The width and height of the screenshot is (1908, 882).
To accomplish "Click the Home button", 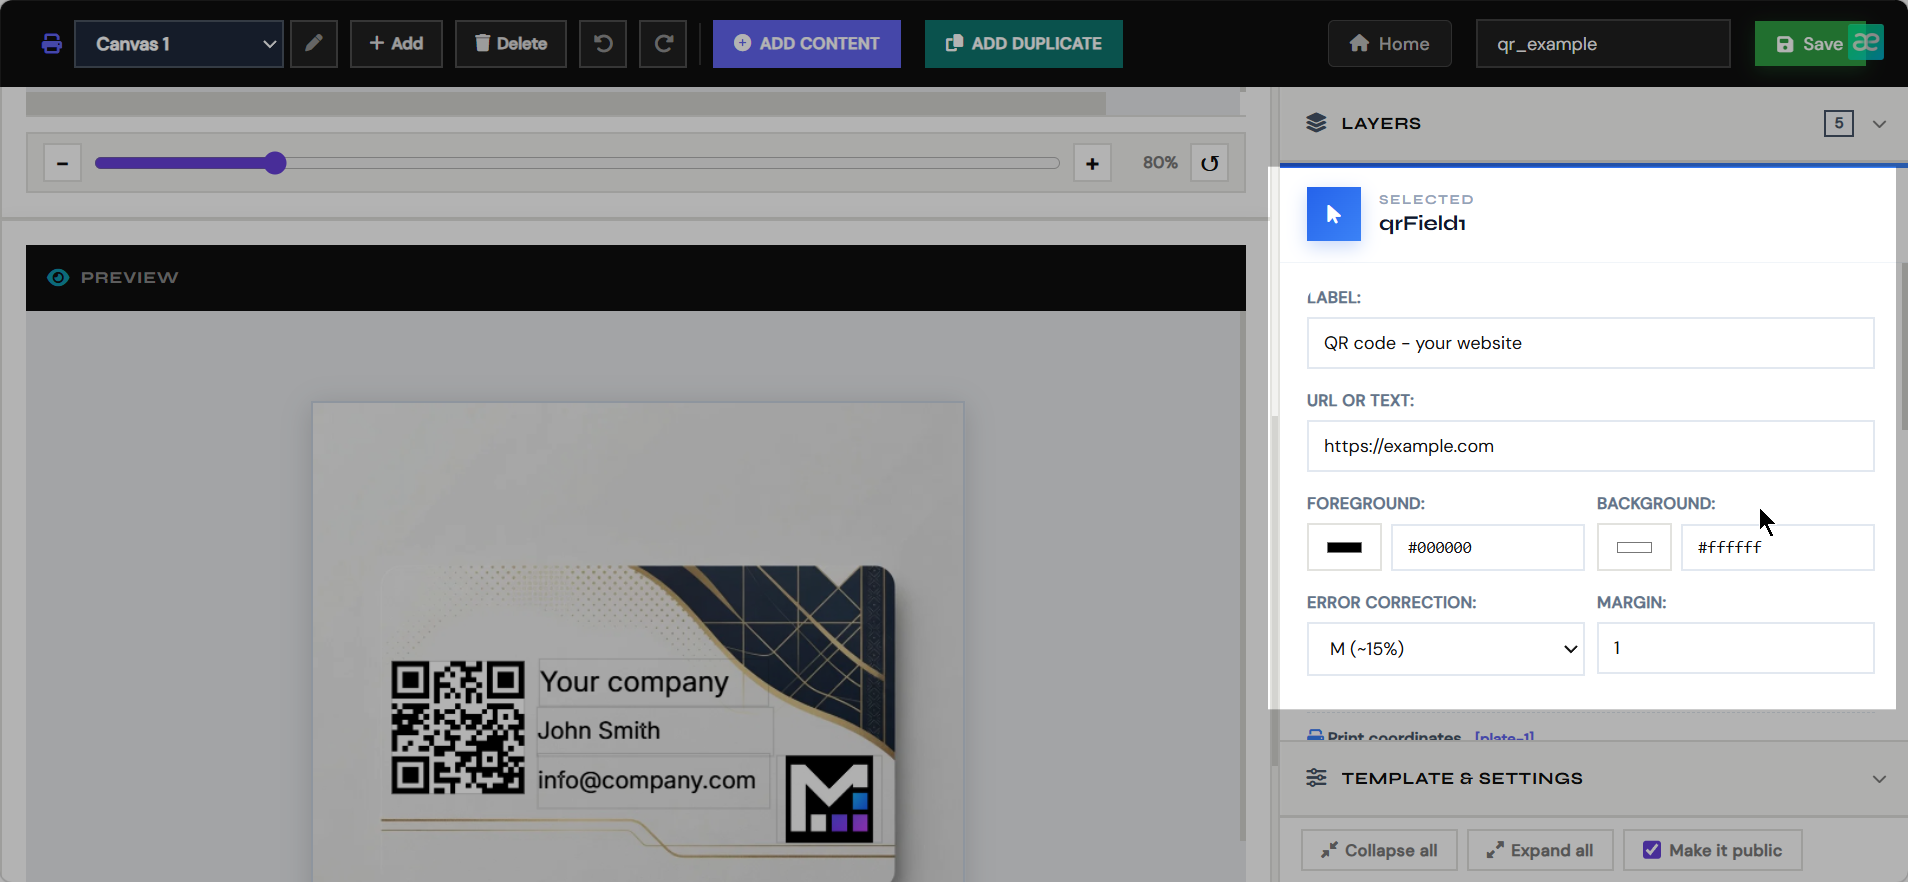I will point(1390,44).
